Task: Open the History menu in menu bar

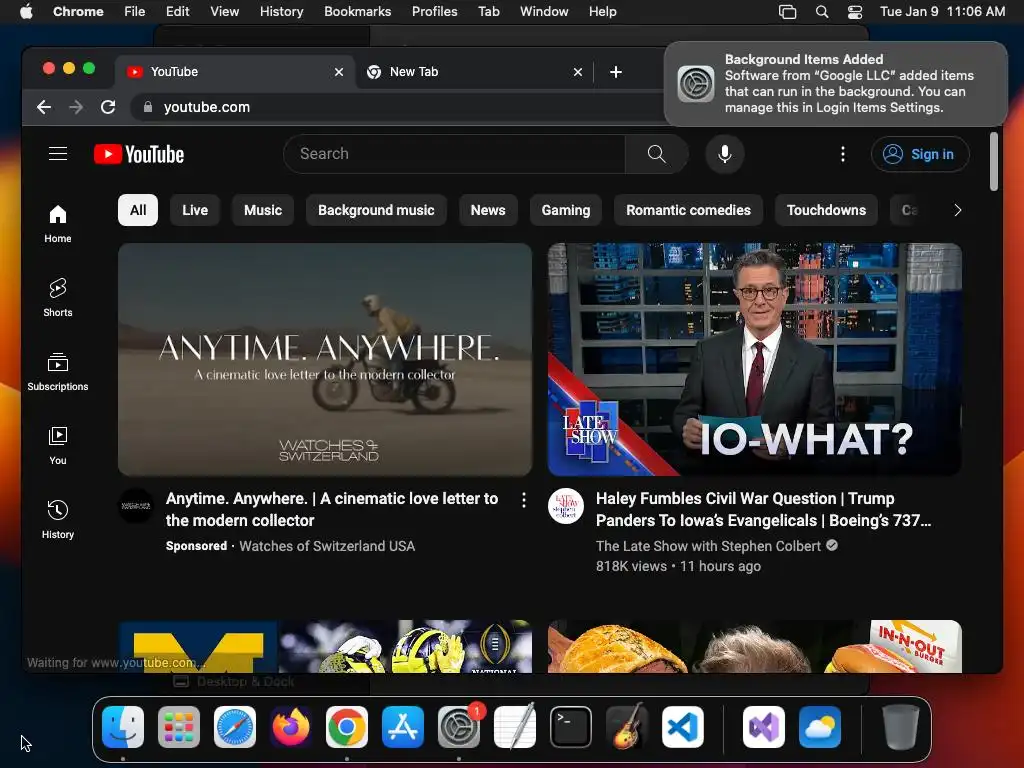Action: pyautogui.click(x=281, y=12)
